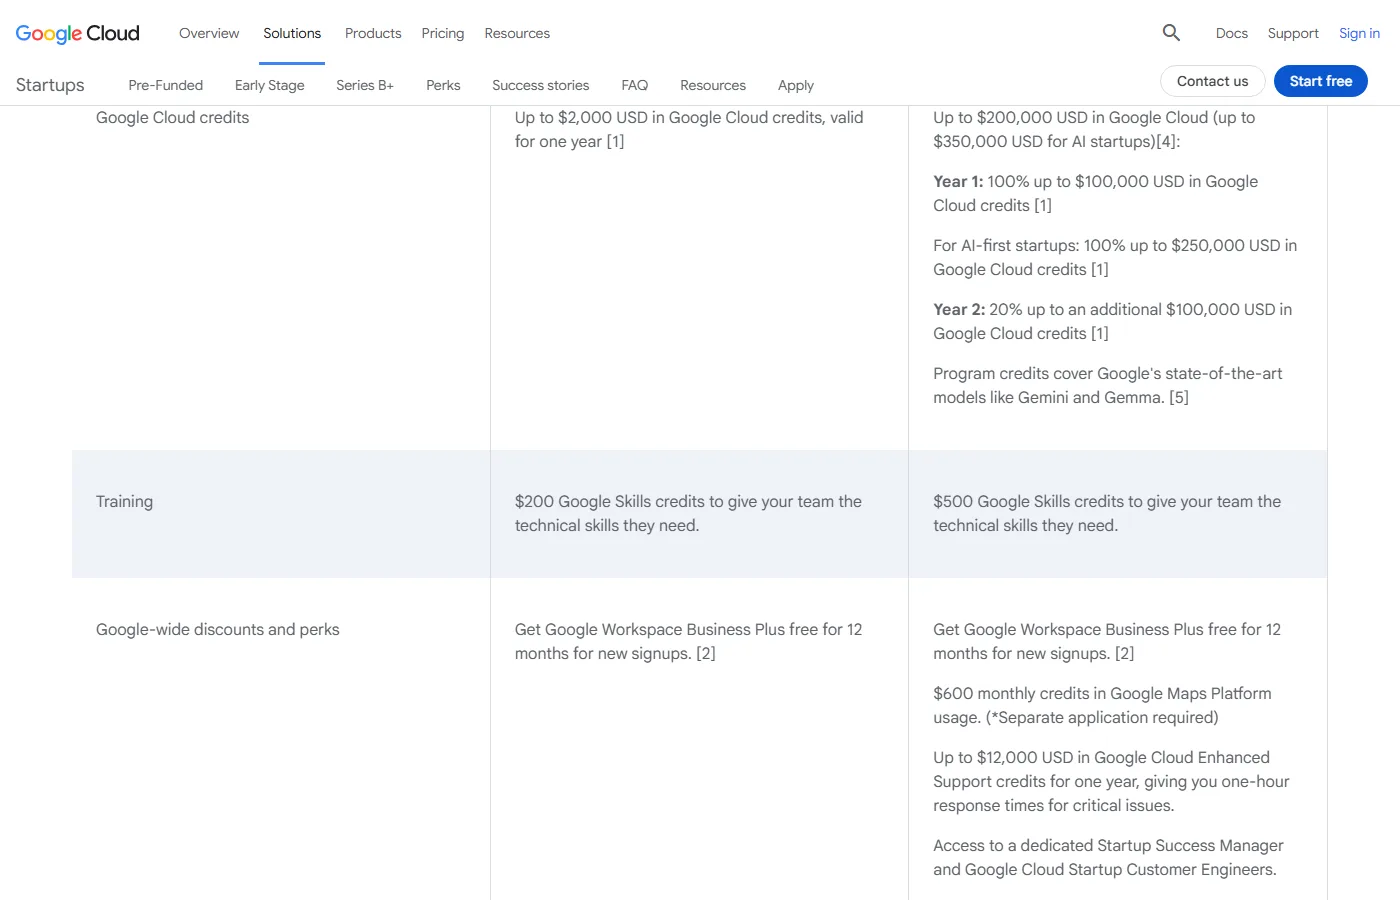Click the dedicated Startup Success Manager text
1400x900 pixels.
(x=1109, y=857)
